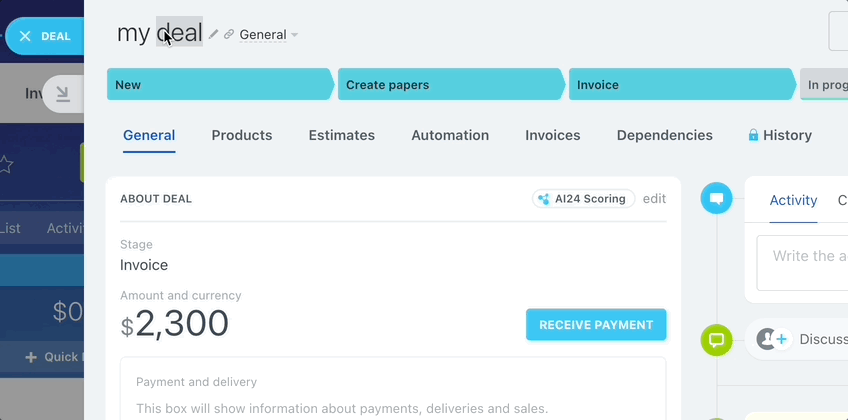Open the General pipeline dropdown
Image resolution: width=848 pixels, height=420 pixels.
click(268, 35)
